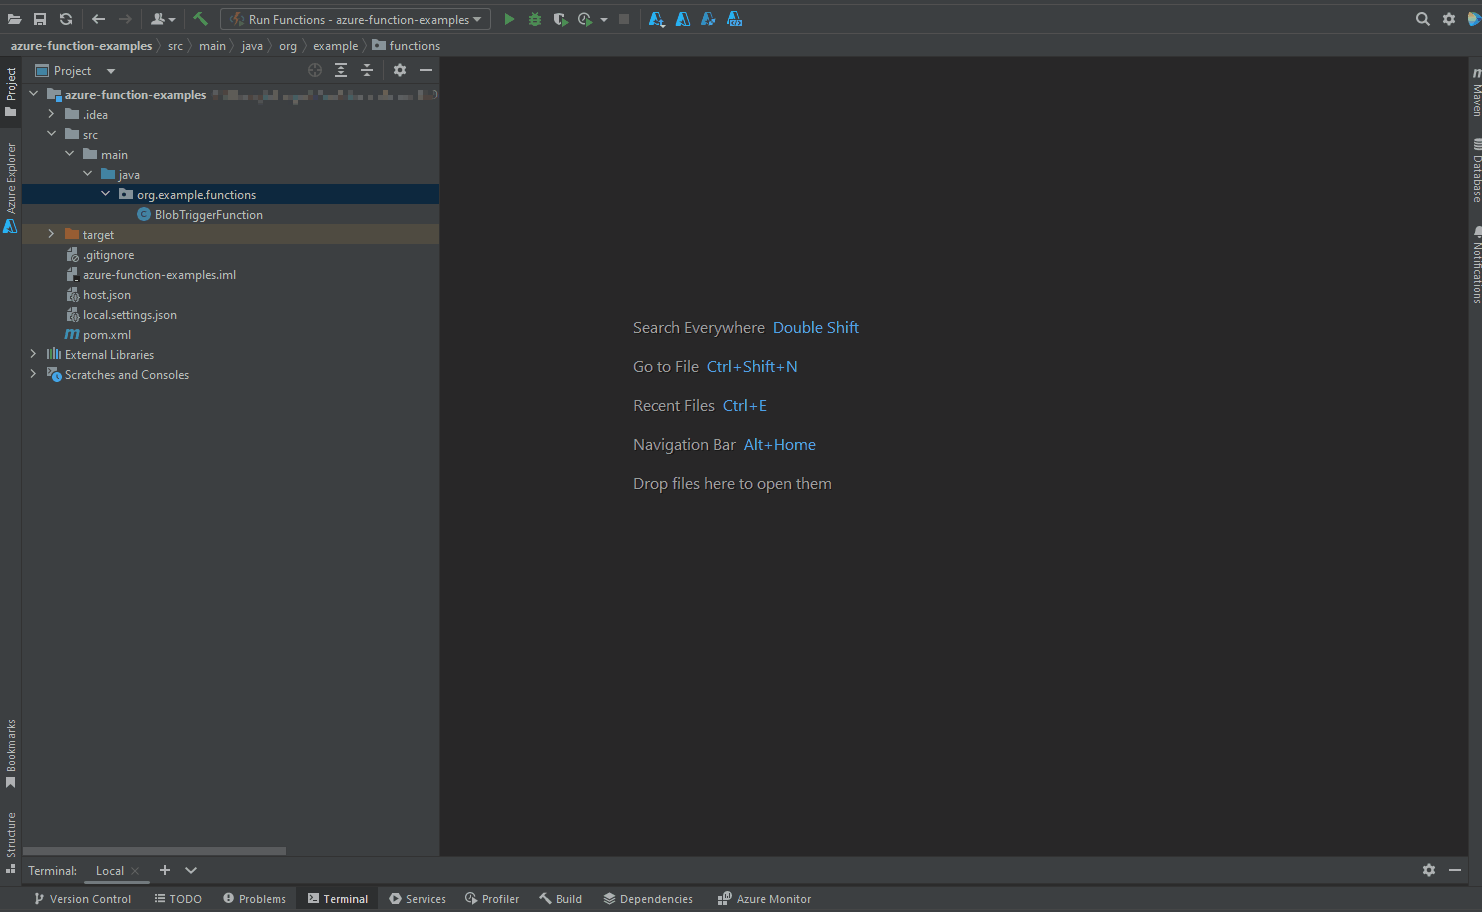This screenshot has height=912, width=1482.
Task: Select azure-function-examples.iml file
Action: 150,275
